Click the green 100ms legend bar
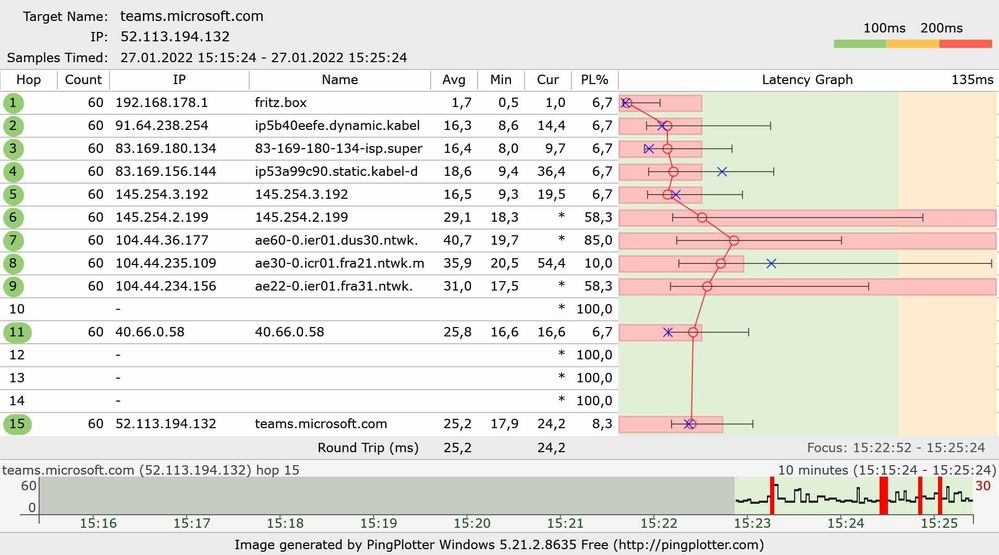 (860, 44)
